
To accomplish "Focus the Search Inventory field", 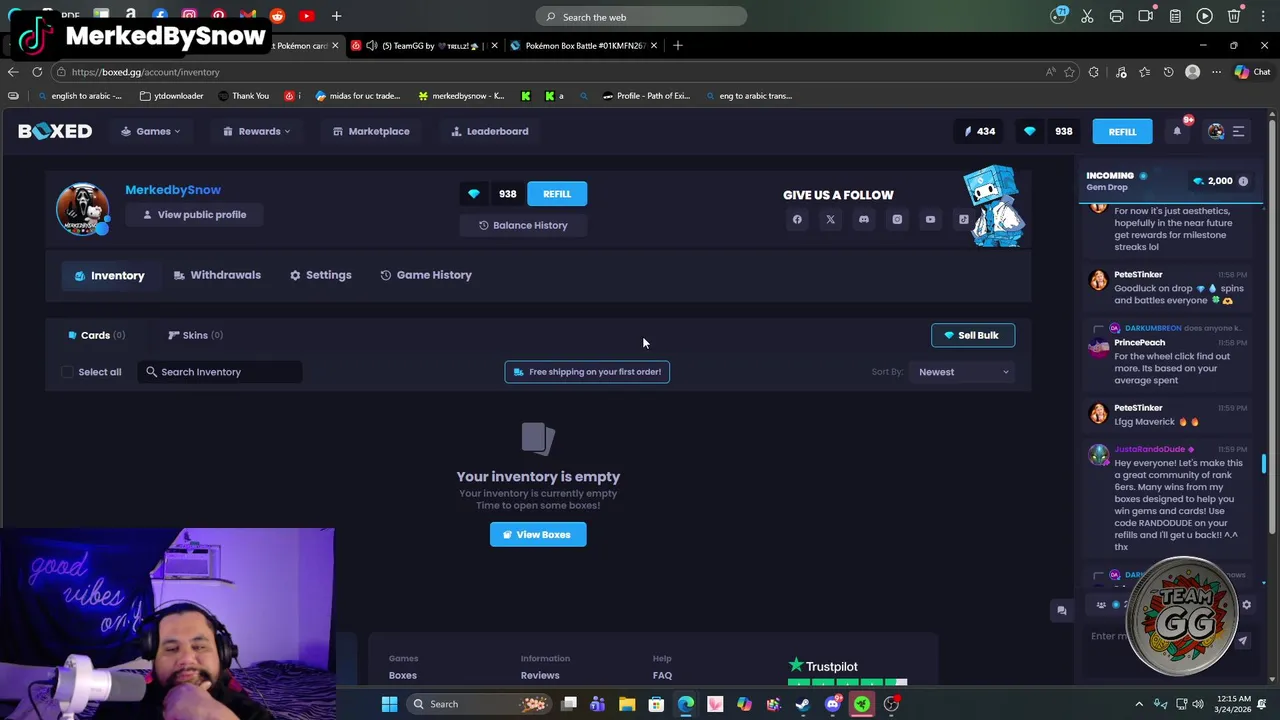I will [x=220, y=372].
